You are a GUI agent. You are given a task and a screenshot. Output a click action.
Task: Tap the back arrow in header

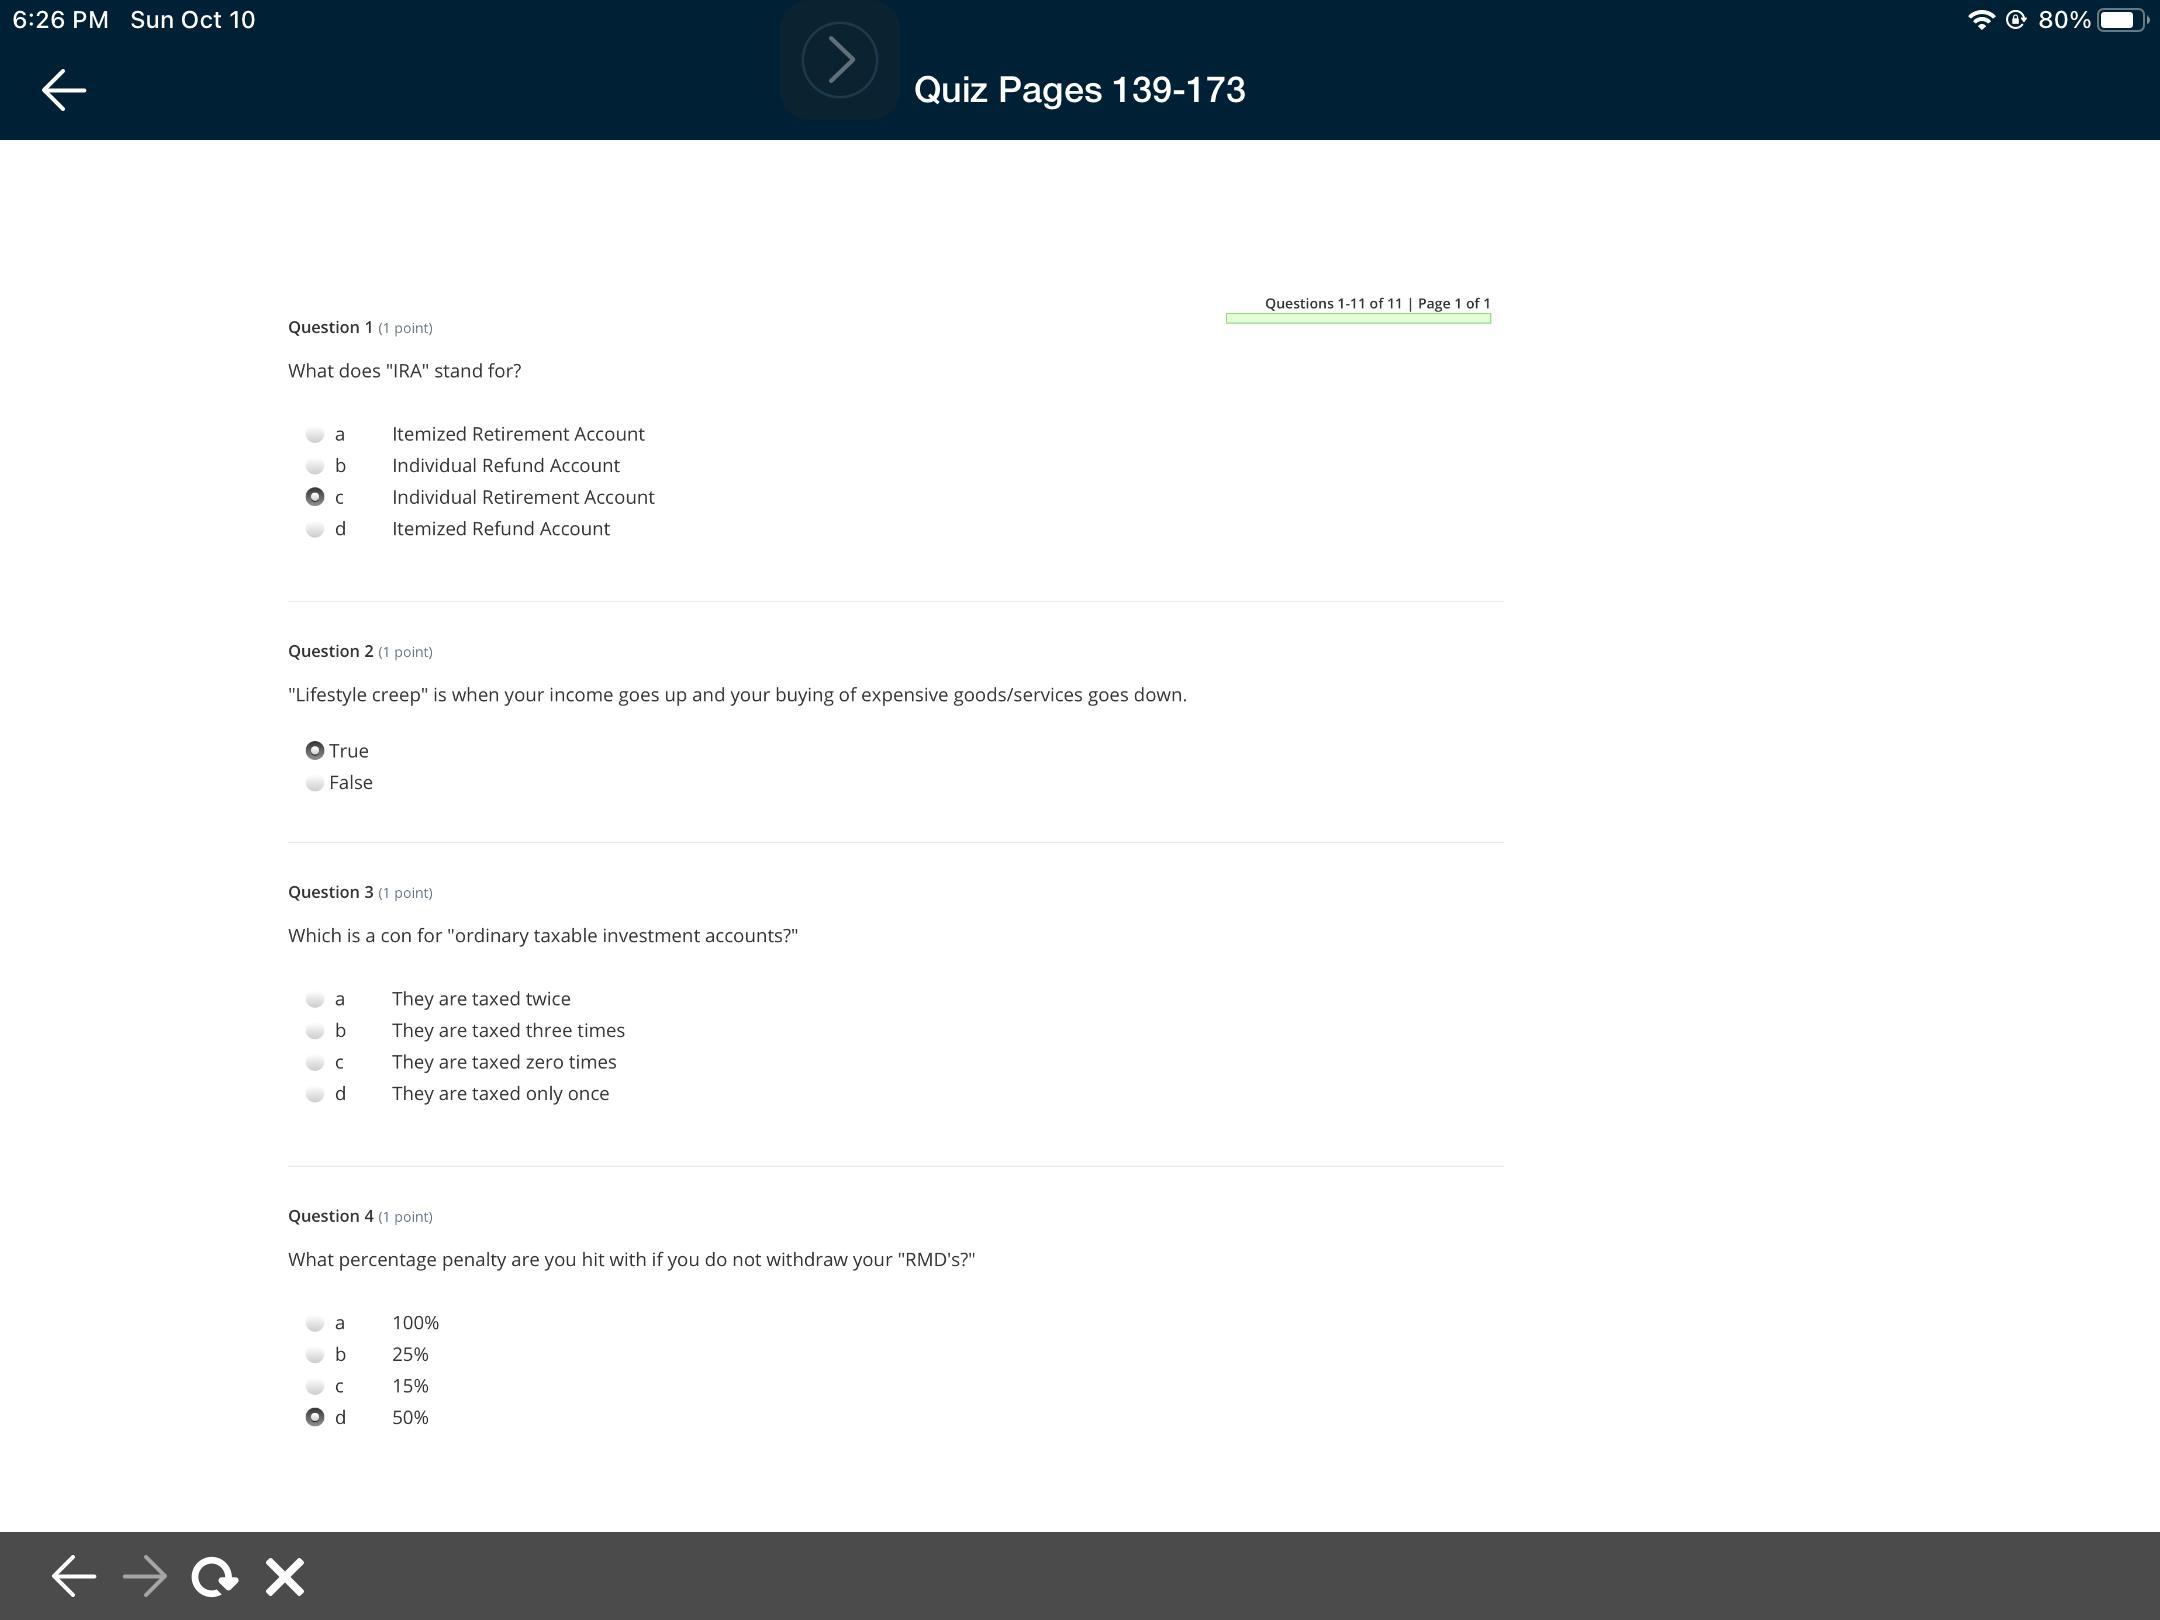coord(64,90)
